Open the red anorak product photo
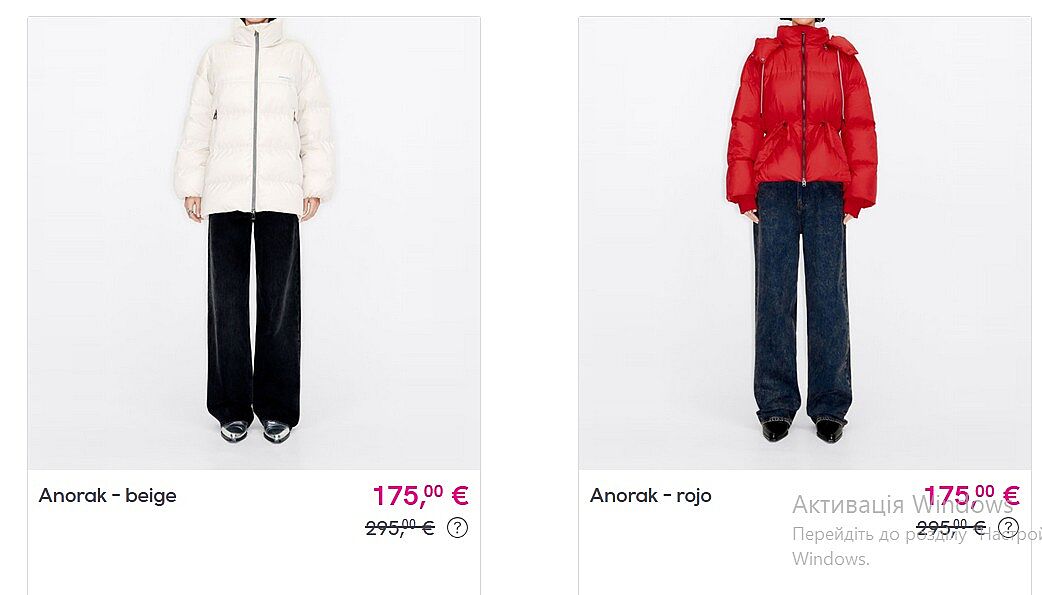The image size is (1042, 595). coord(805,243)
